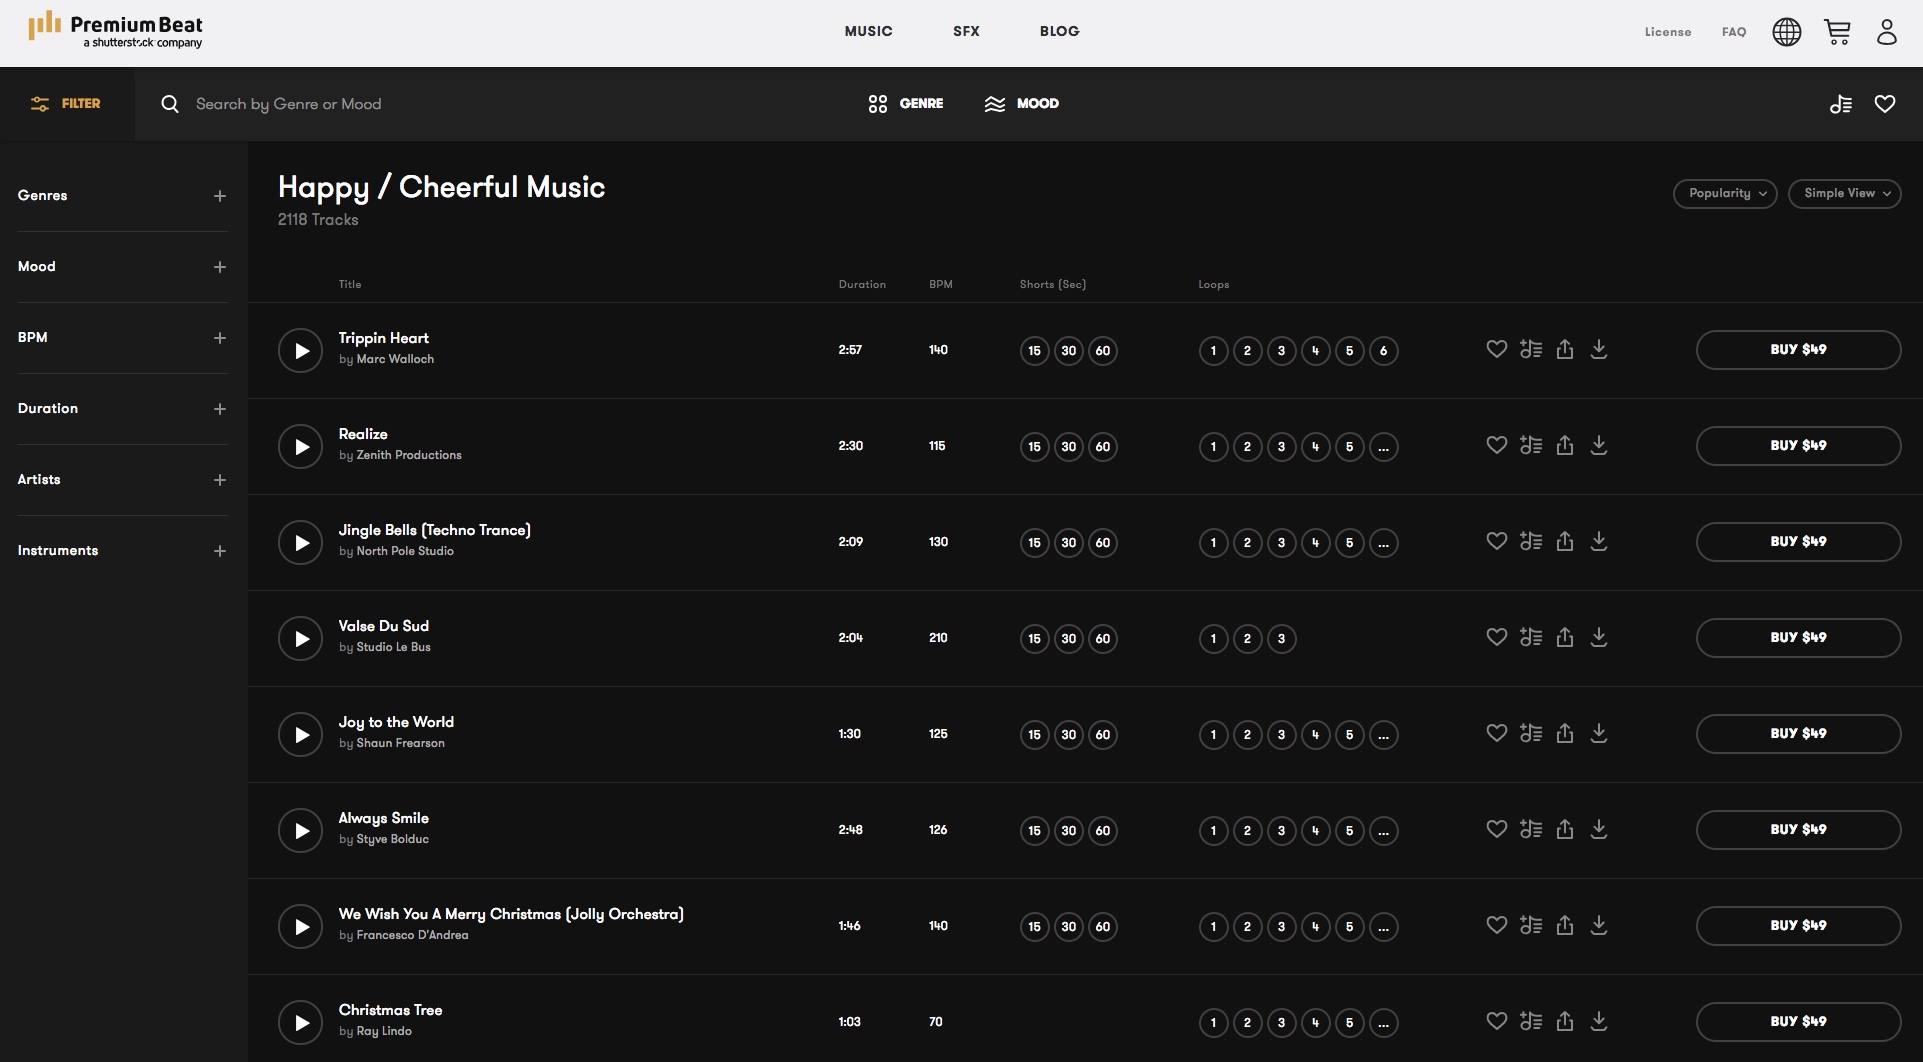
Task: Click the Search by Genre or Mood field
Action: click(x=400, y=103)
